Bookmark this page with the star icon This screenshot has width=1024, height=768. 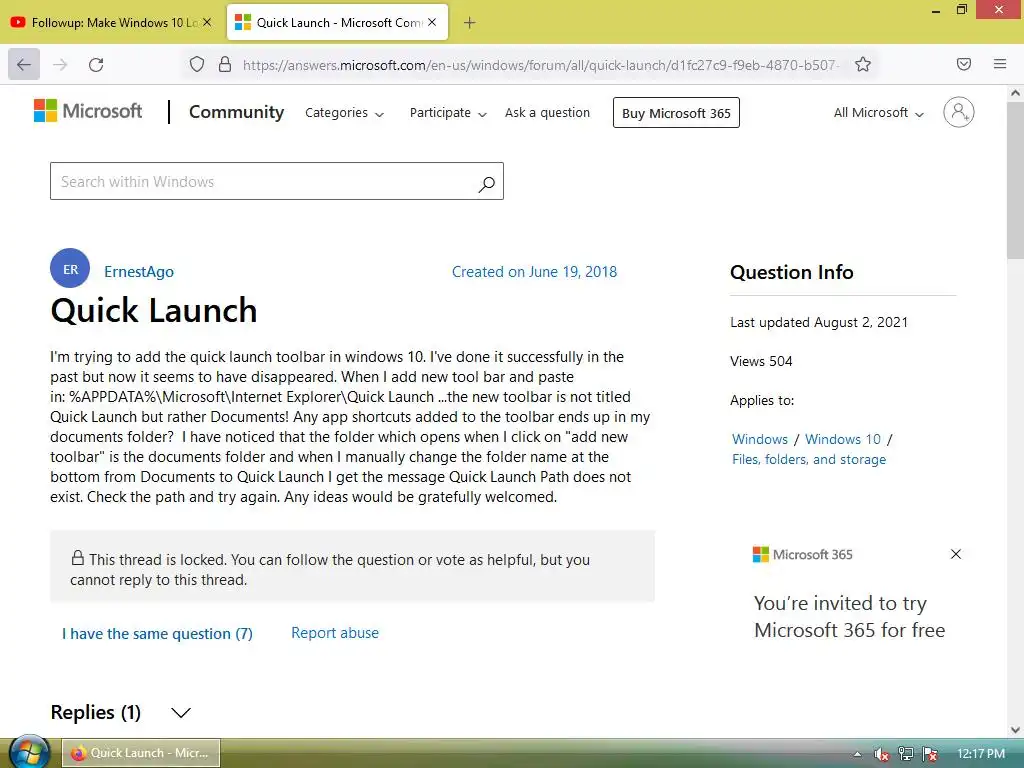coord(863,64)
